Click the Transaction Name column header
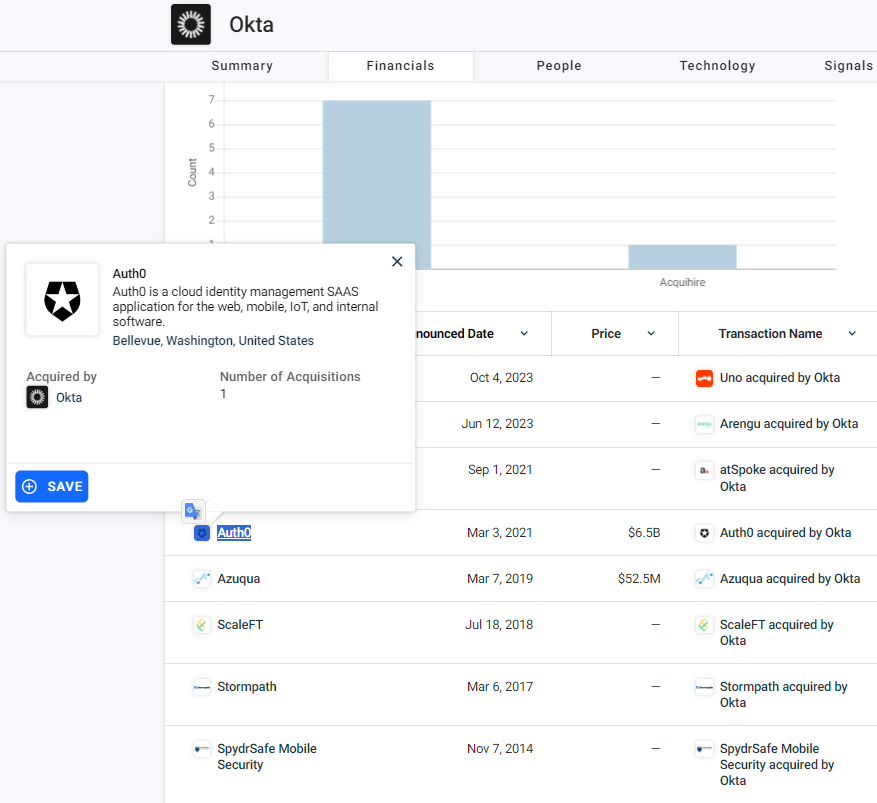The width and height of the screenshot is (877, 803). coord(770,334)
